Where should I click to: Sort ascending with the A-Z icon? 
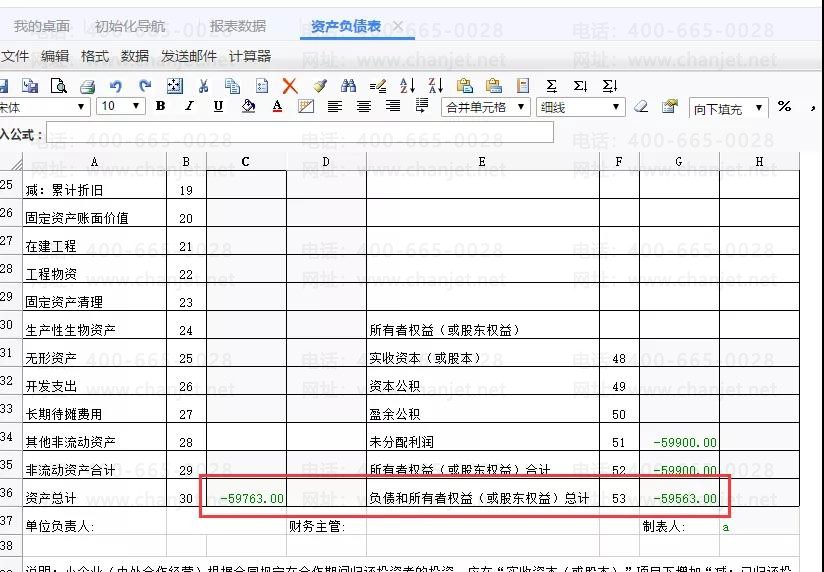[x=407, y=85]
